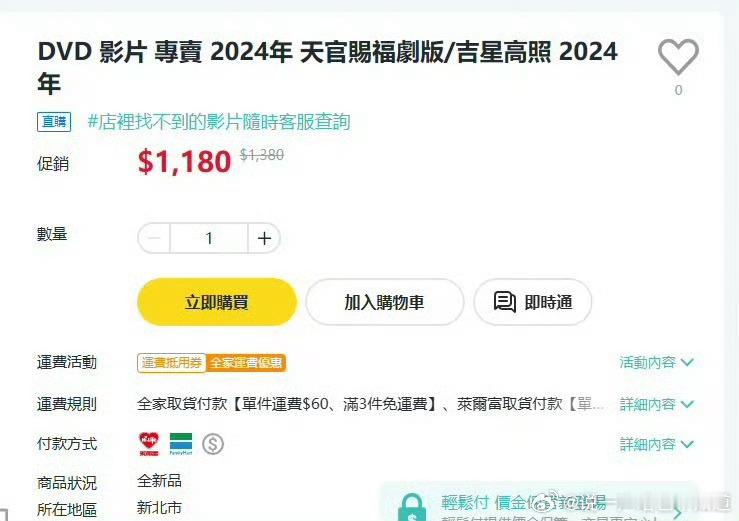
Task: Add item to favorites with heart icon
Action: pyautogui.click(x=678, y=57)
